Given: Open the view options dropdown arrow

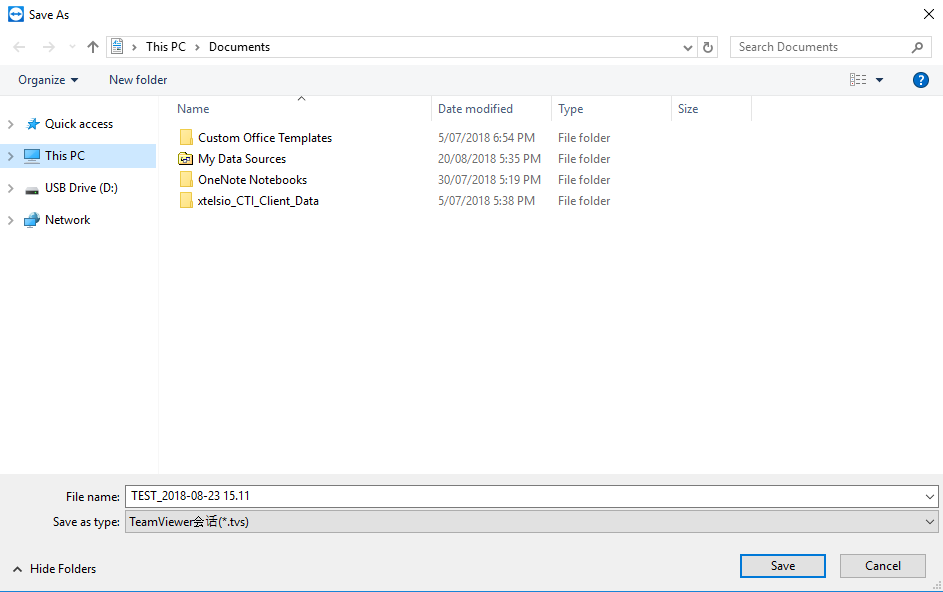Looking at the screenshot, I should [x=880, y=80].
